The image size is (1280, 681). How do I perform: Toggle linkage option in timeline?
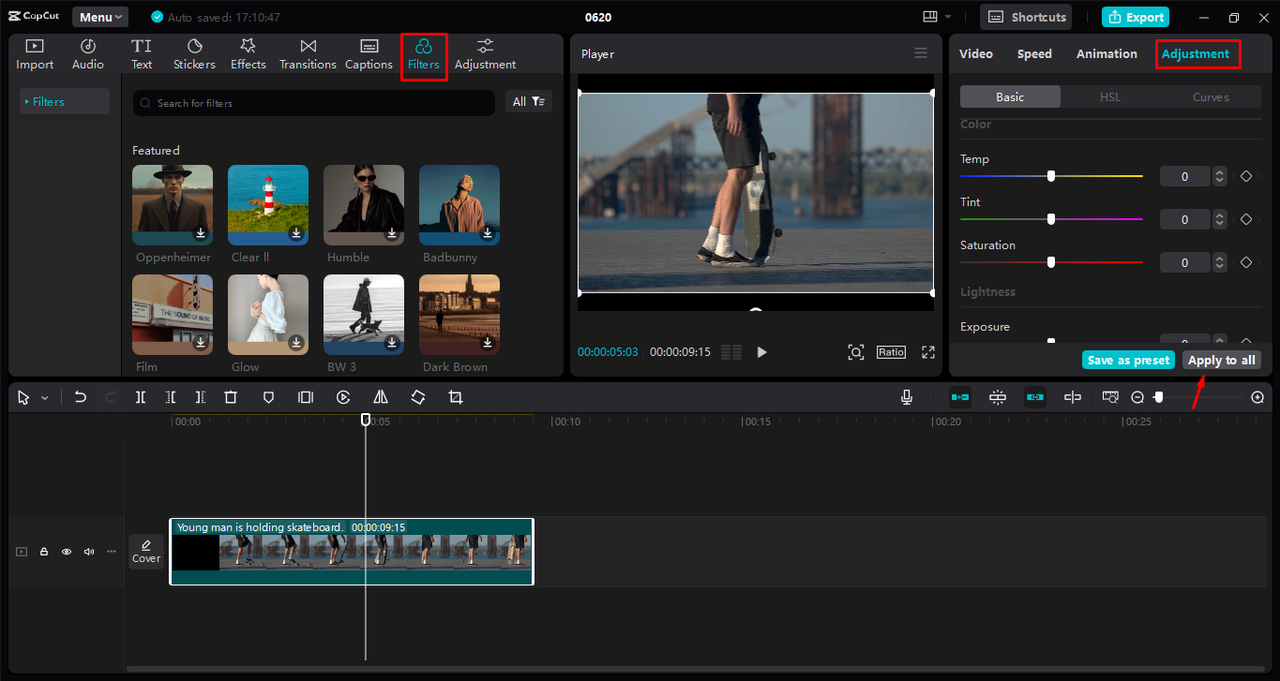click(1035, 397)
